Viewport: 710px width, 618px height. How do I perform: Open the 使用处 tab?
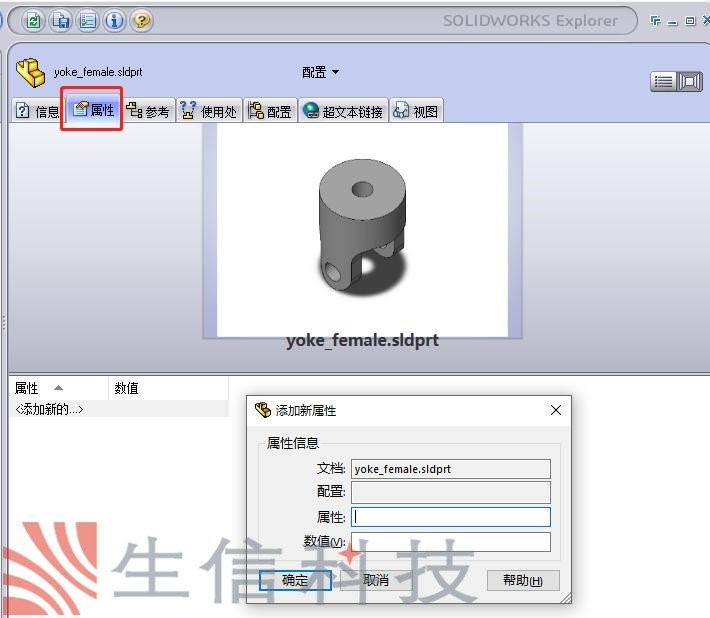tap(209, 111)
